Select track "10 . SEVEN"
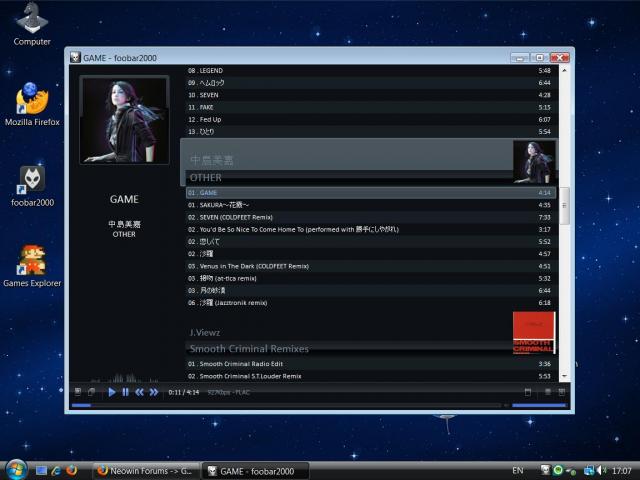 click(x=369, y=95)
